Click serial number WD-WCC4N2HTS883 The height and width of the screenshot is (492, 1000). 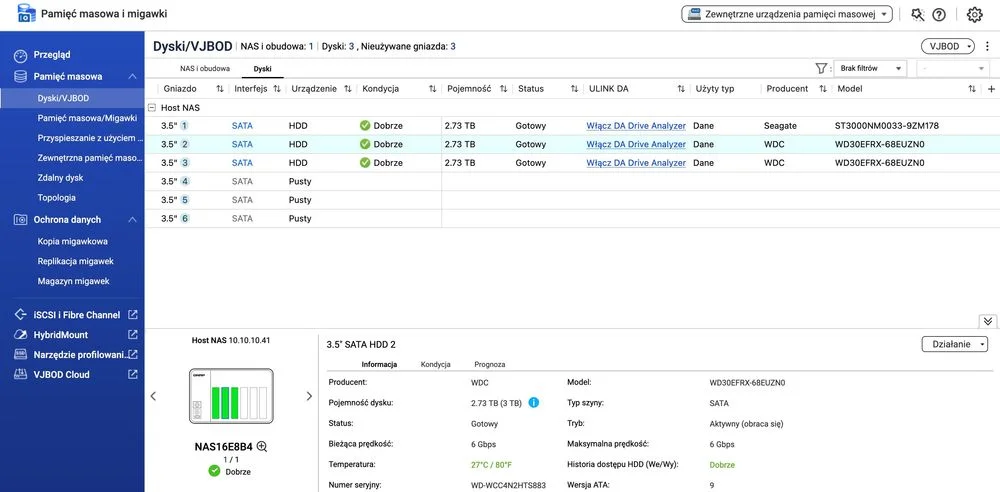[x=508, y=486]
